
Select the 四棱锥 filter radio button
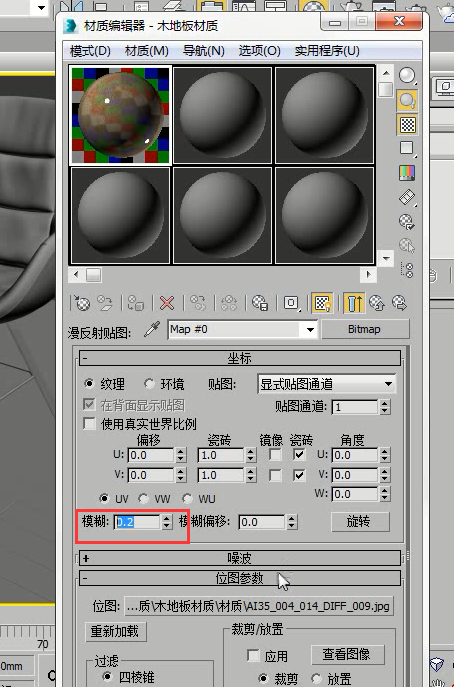tap(107, 677)
